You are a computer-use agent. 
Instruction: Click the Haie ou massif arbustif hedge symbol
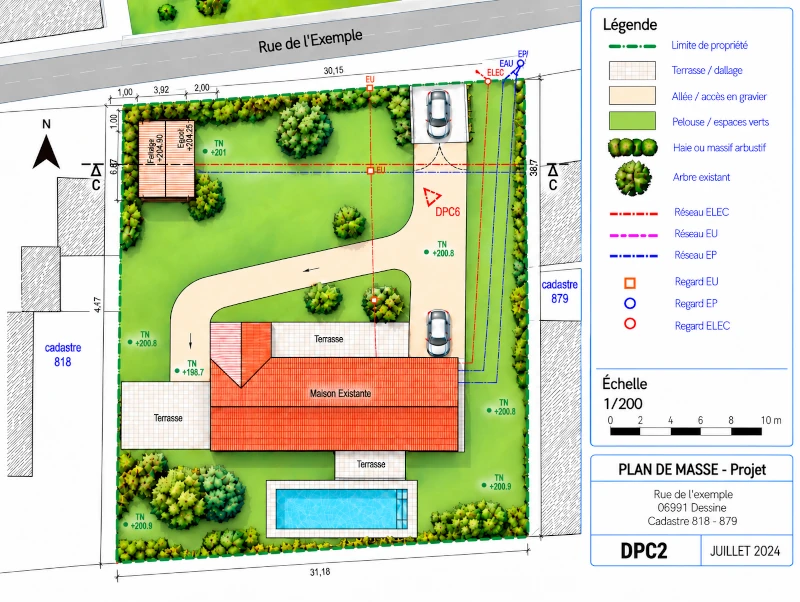pos(633,148)
